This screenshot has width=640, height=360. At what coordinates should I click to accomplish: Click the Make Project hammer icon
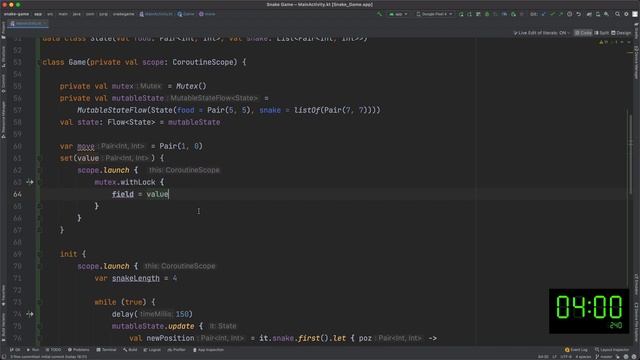[x=380, y=14]
